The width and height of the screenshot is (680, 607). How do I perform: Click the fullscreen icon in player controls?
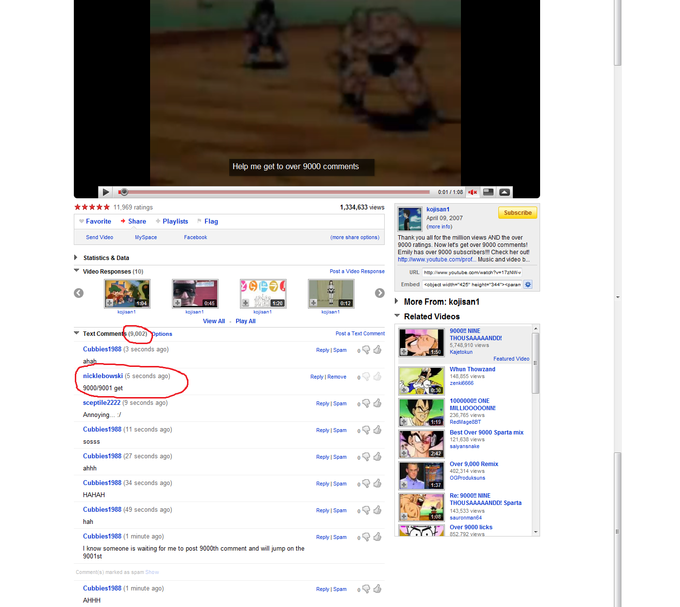tap(504, 192)
